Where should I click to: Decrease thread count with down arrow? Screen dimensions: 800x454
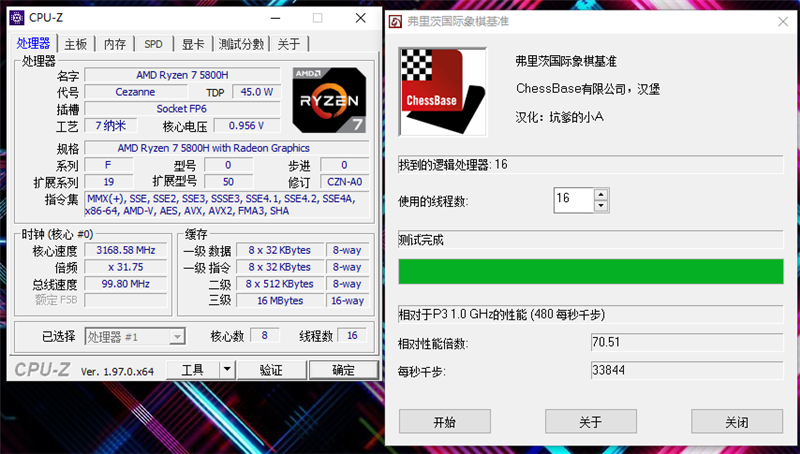point(601,206)
